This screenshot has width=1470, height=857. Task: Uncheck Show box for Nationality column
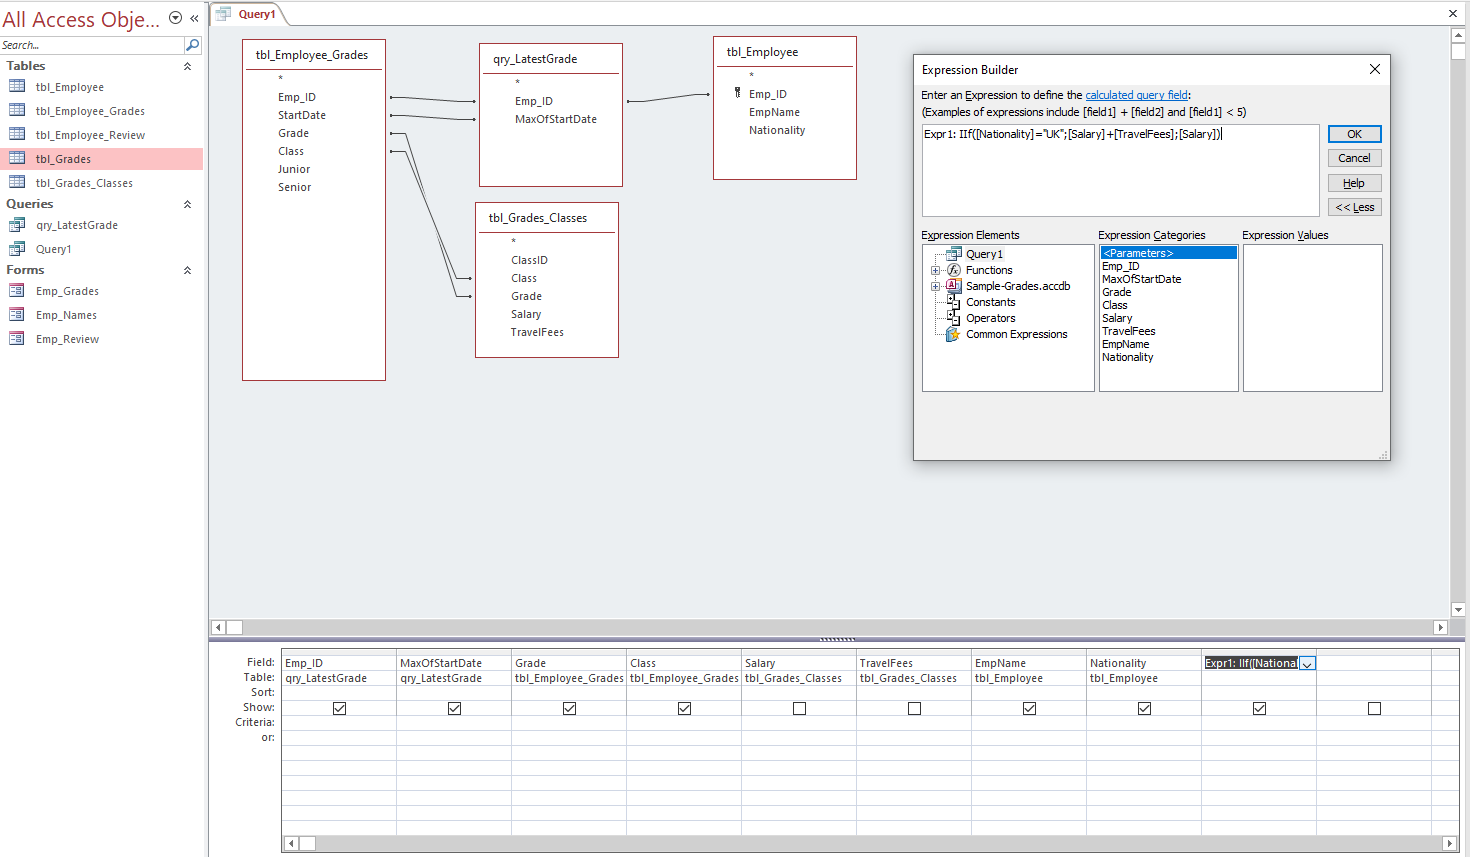click(1145, 708)
